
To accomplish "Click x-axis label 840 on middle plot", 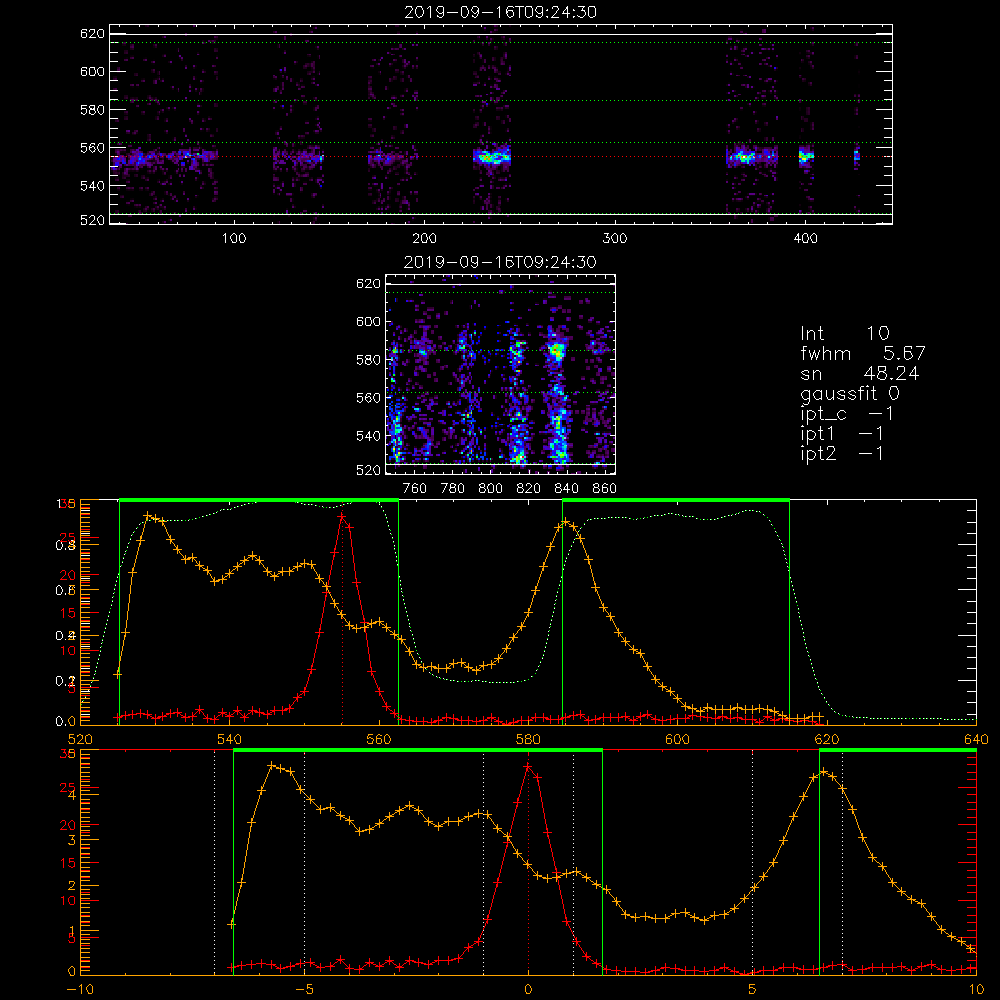I will [566, 489].
